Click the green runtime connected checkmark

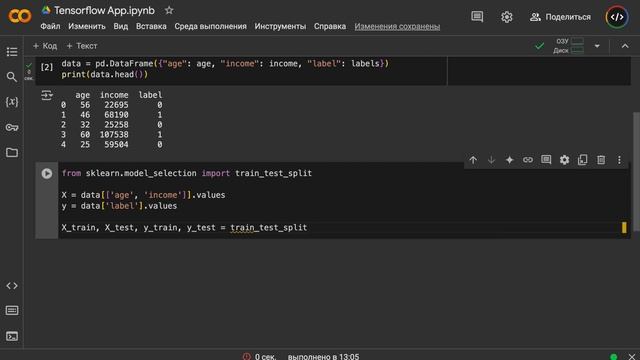tap(540, 46)
